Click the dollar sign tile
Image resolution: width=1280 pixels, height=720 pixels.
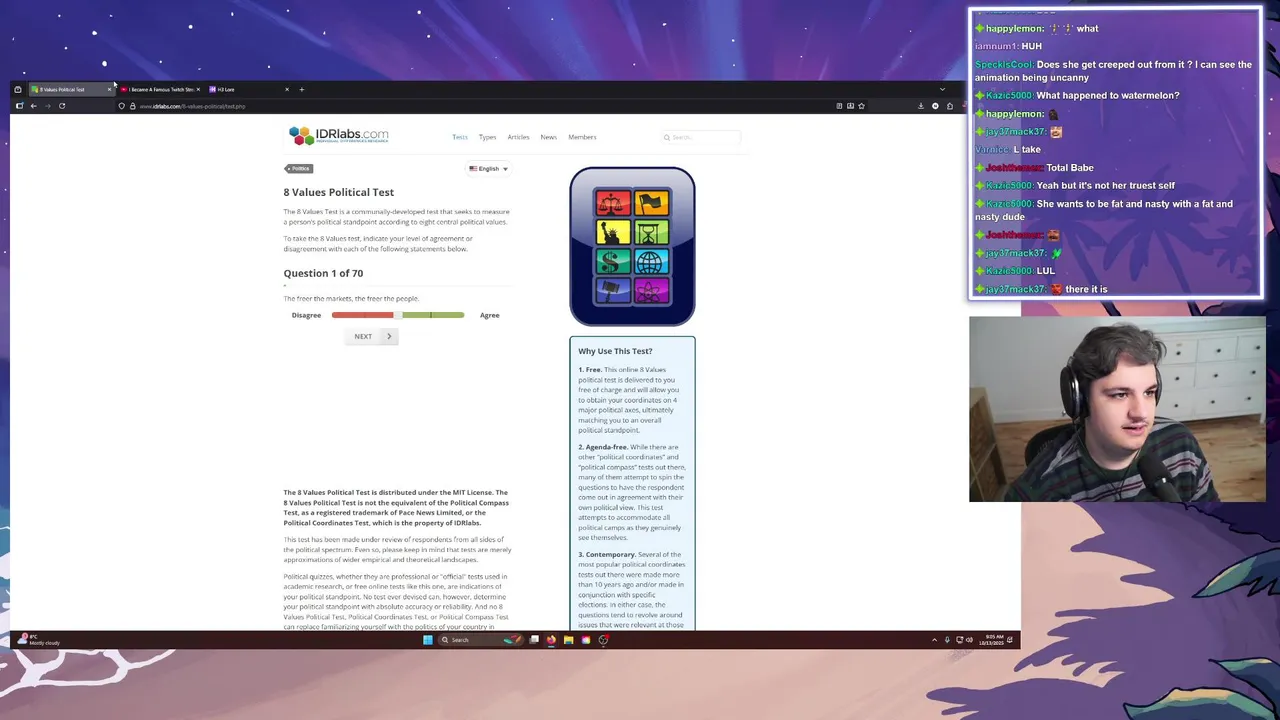(613, 262)
